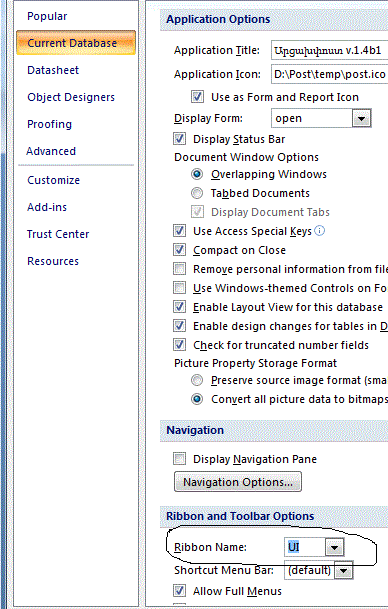Screen dimensions: 388x609
Task: Go to the Datasheet options category
Action: (x=53, y=70)
